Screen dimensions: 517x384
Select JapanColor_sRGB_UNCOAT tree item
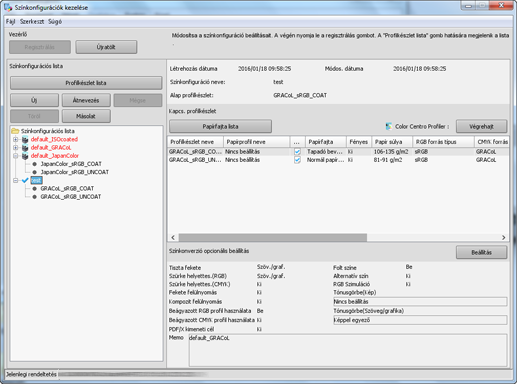tap(75, 172)
